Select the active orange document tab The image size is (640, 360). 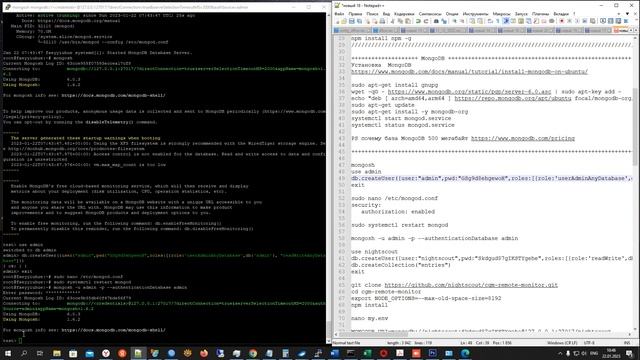620,30
